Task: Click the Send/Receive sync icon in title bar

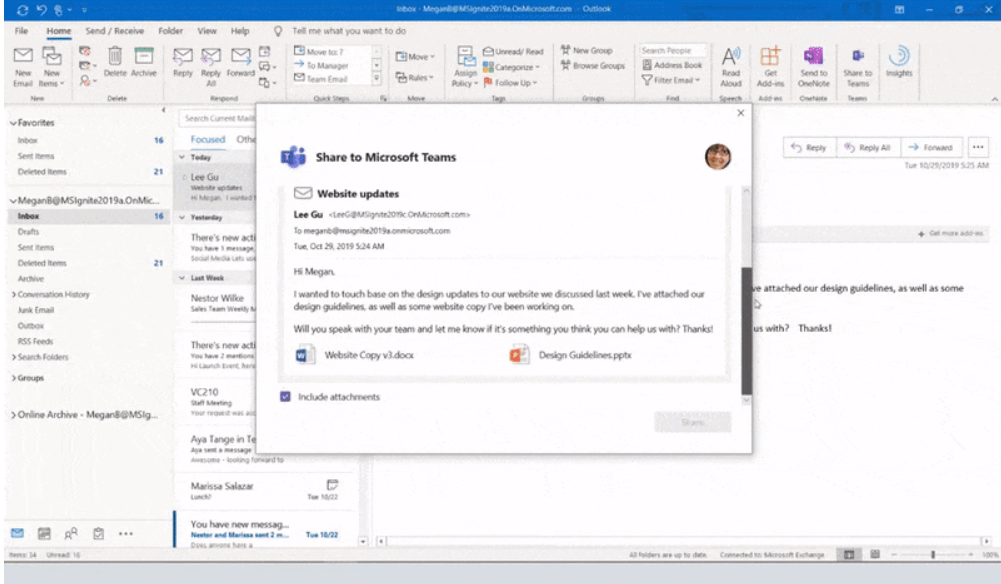Action: pyautogui.click(x=23, y=10)
